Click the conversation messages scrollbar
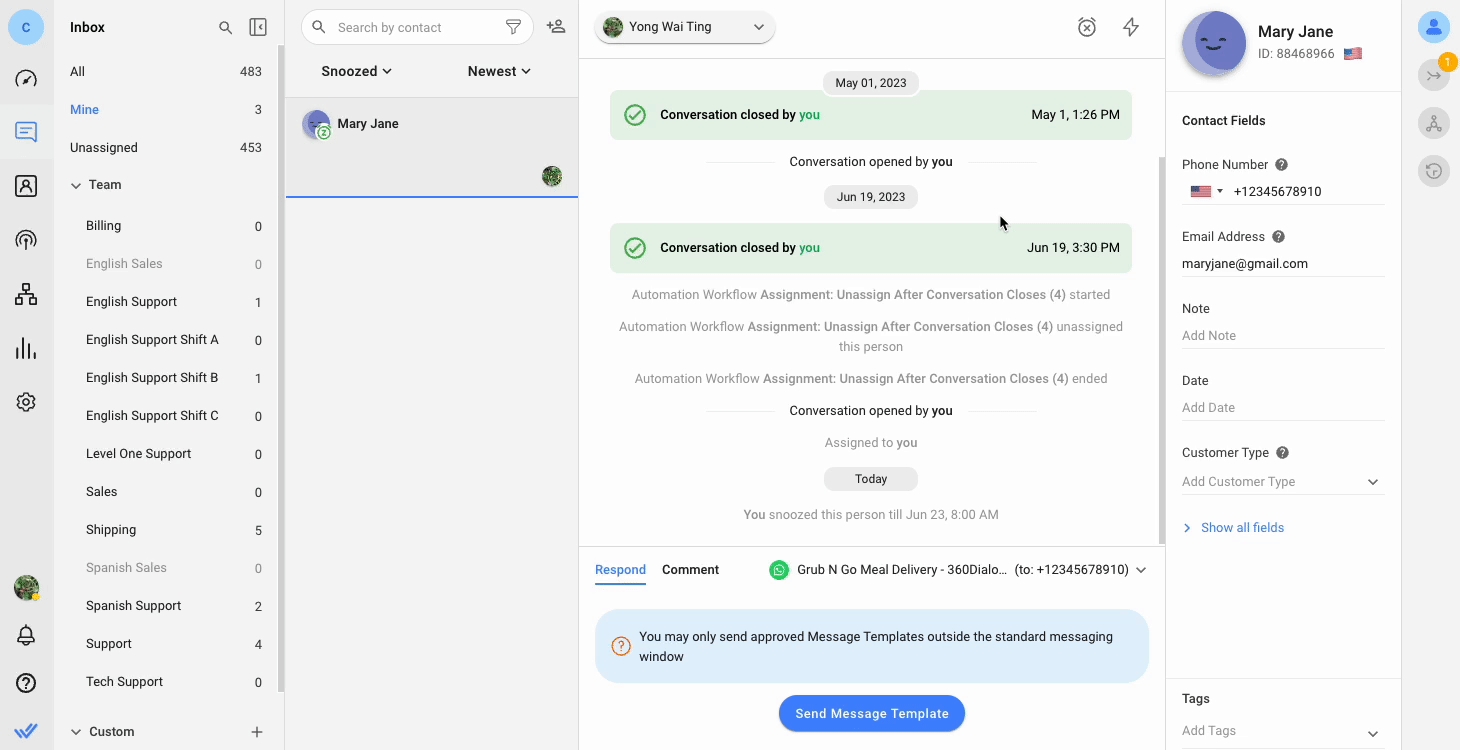Viewport: 1460px width, 750px height. click(x=1161, y=350)
